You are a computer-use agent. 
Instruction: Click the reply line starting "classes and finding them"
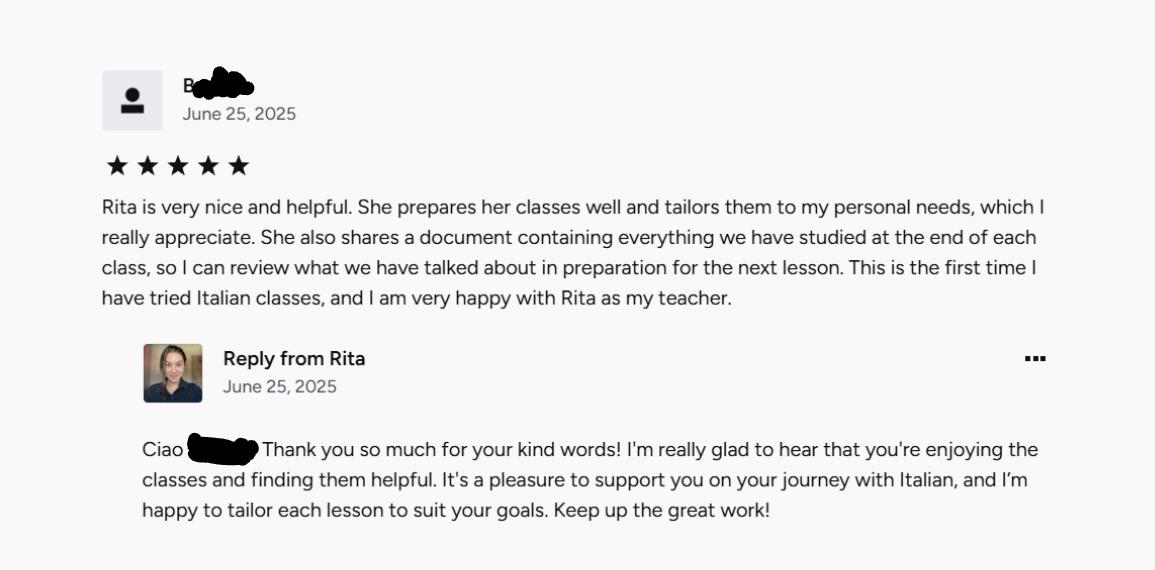click(x=584, y=480)
